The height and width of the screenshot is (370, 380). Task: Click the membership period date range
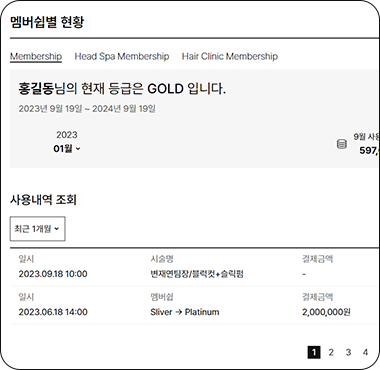tap(87, 109)
